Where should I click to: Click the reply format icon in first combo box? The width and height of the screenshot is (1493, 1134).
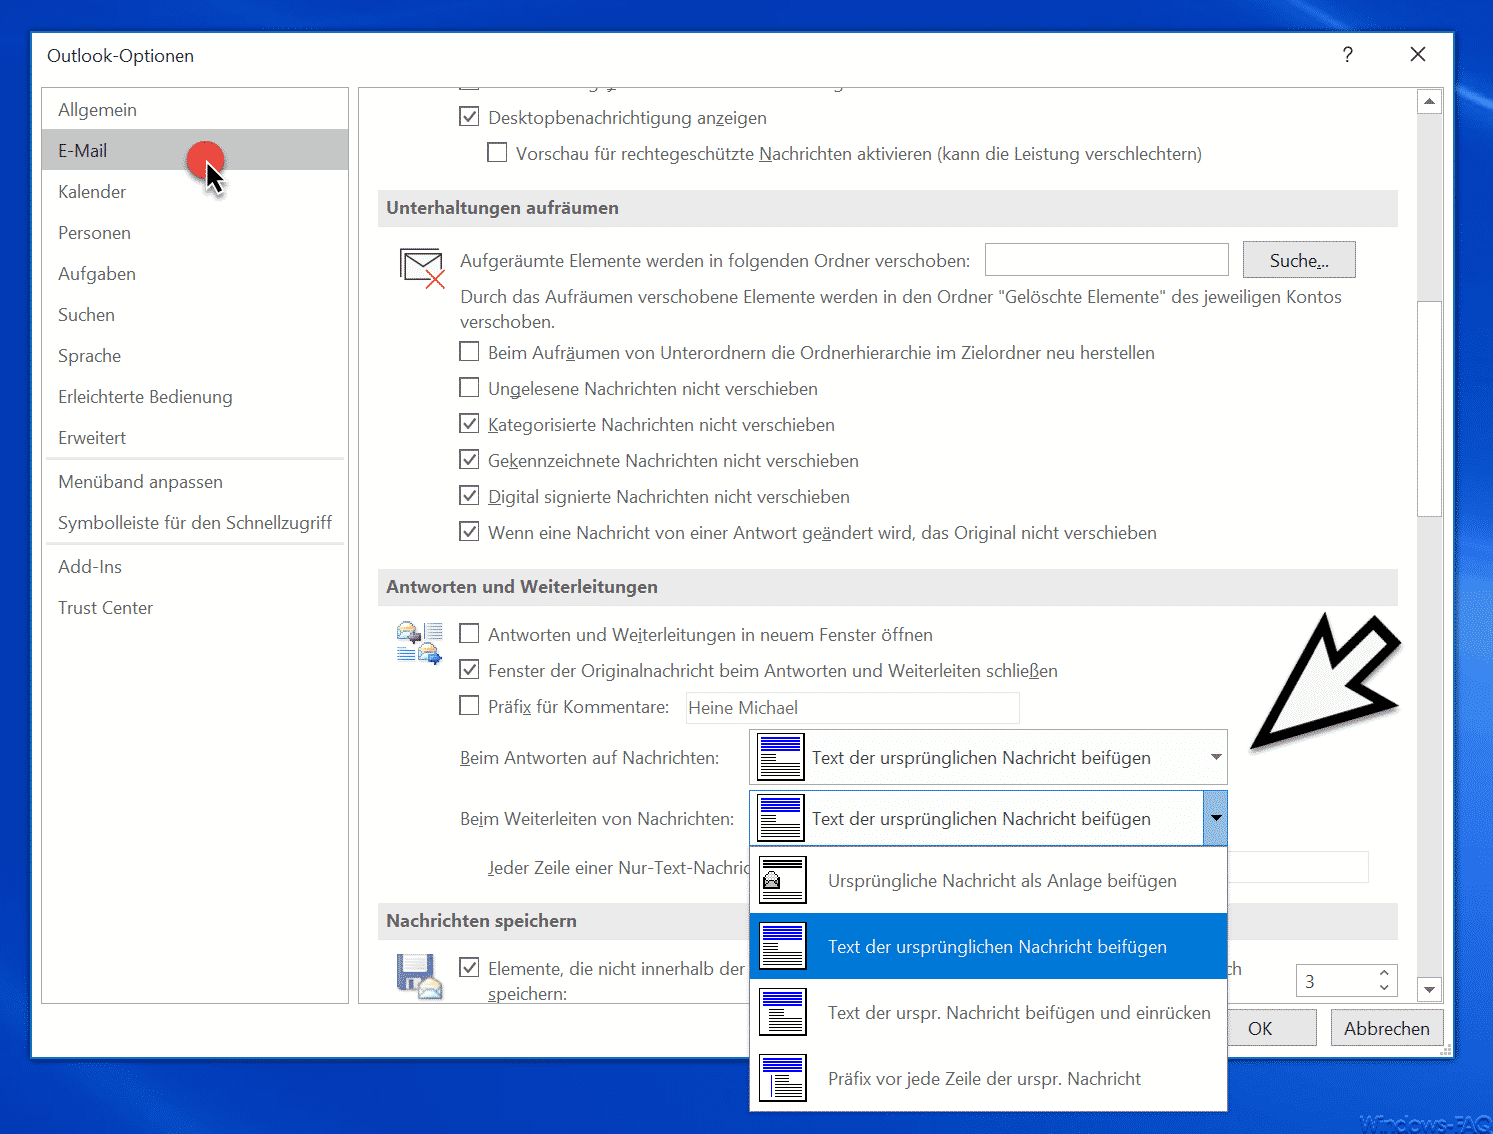click(781, 757)
